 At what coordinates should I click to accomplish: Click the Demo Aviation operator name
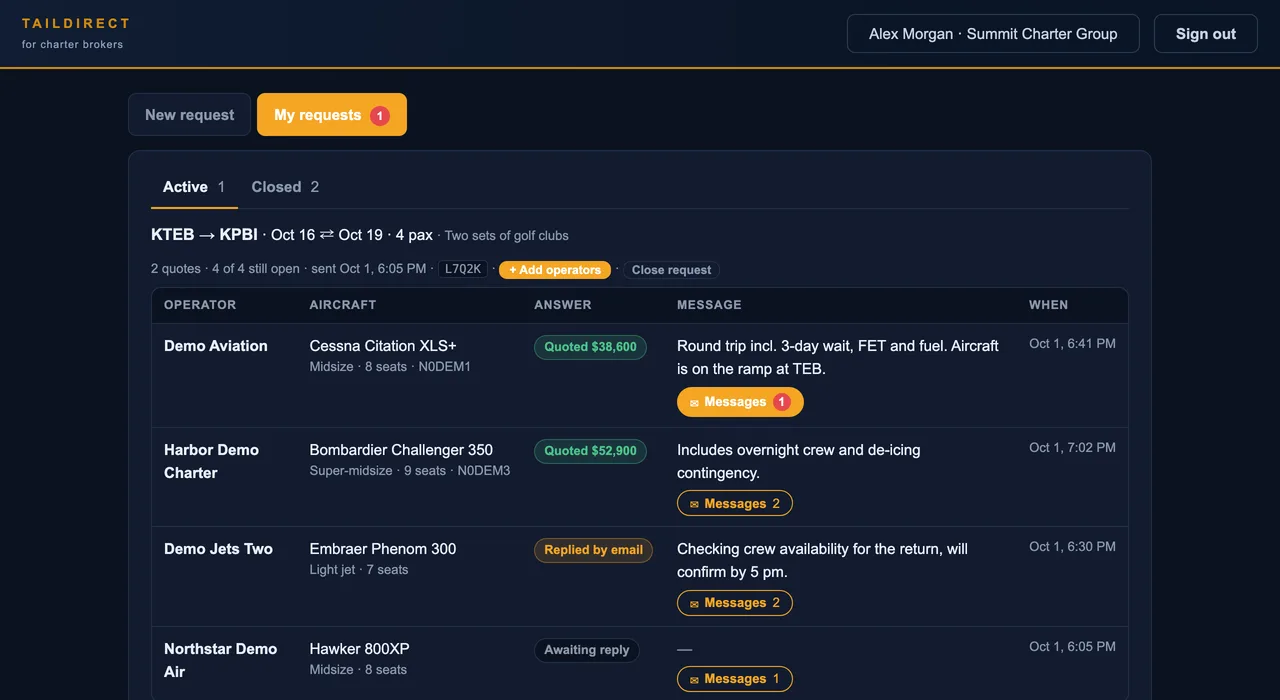tap(216, 346)
